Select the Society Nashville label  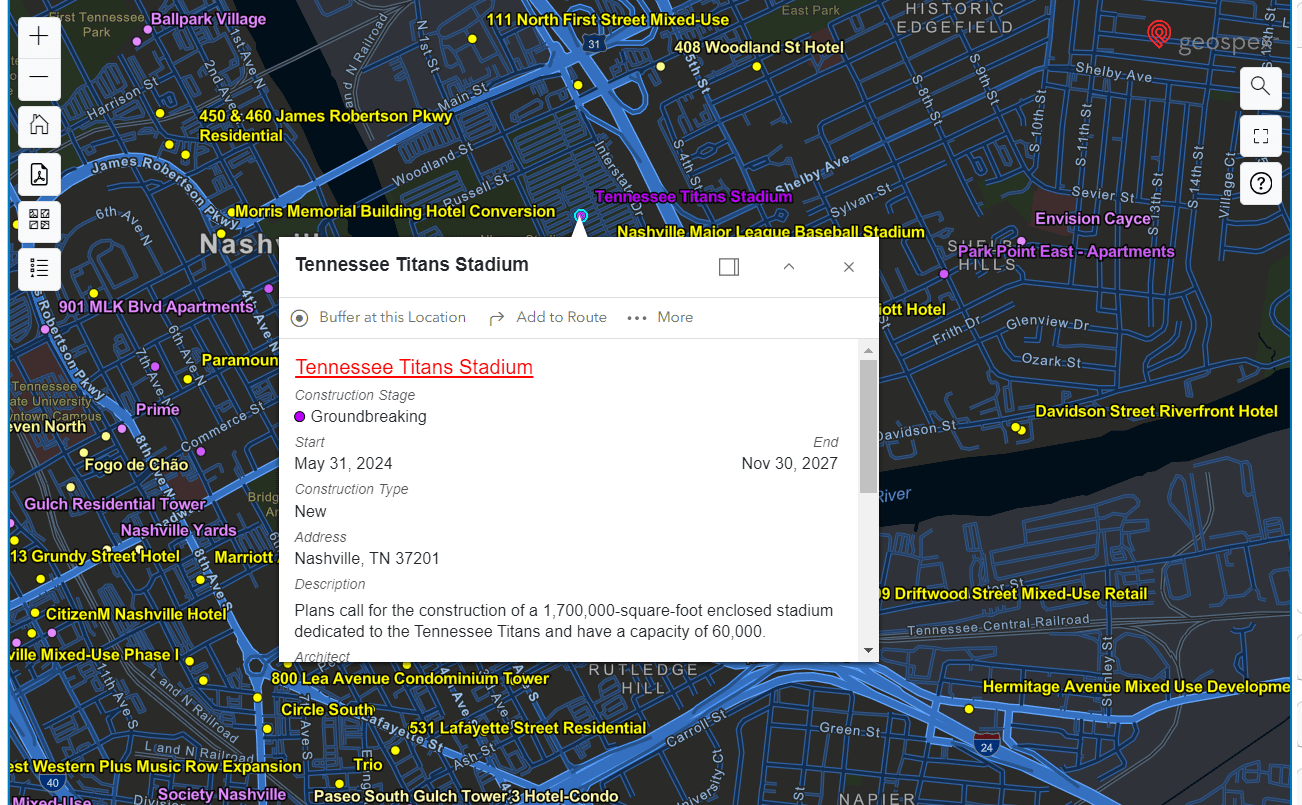click(222, 795)
